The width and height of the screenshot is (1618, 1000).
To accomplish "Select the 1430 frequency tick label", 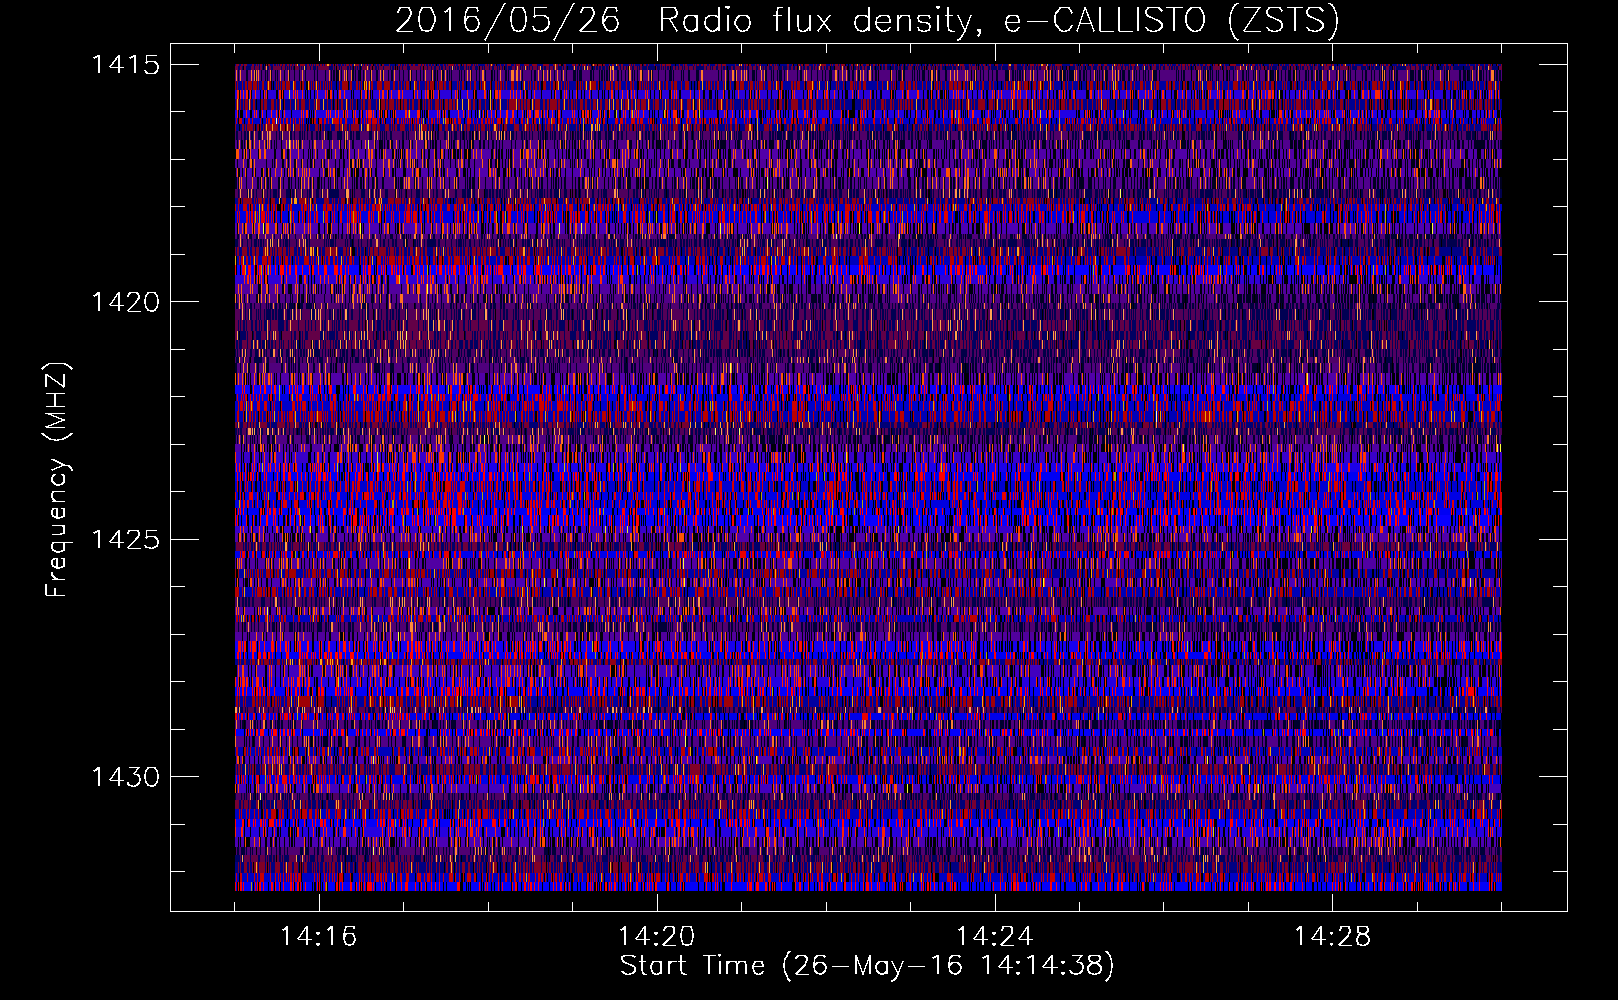I will click(125, 777).
